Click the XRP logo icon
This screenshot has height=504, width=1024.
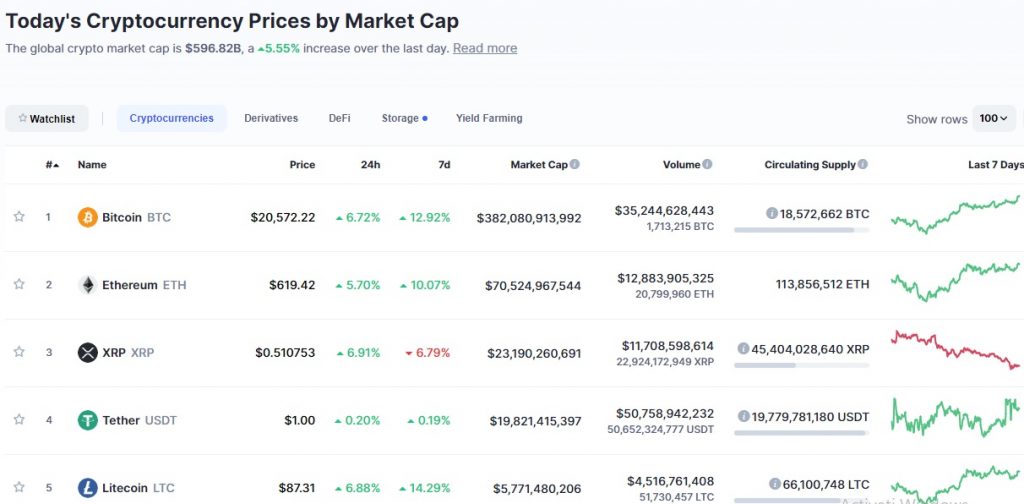pyautogui.click(x=88, y=352)
